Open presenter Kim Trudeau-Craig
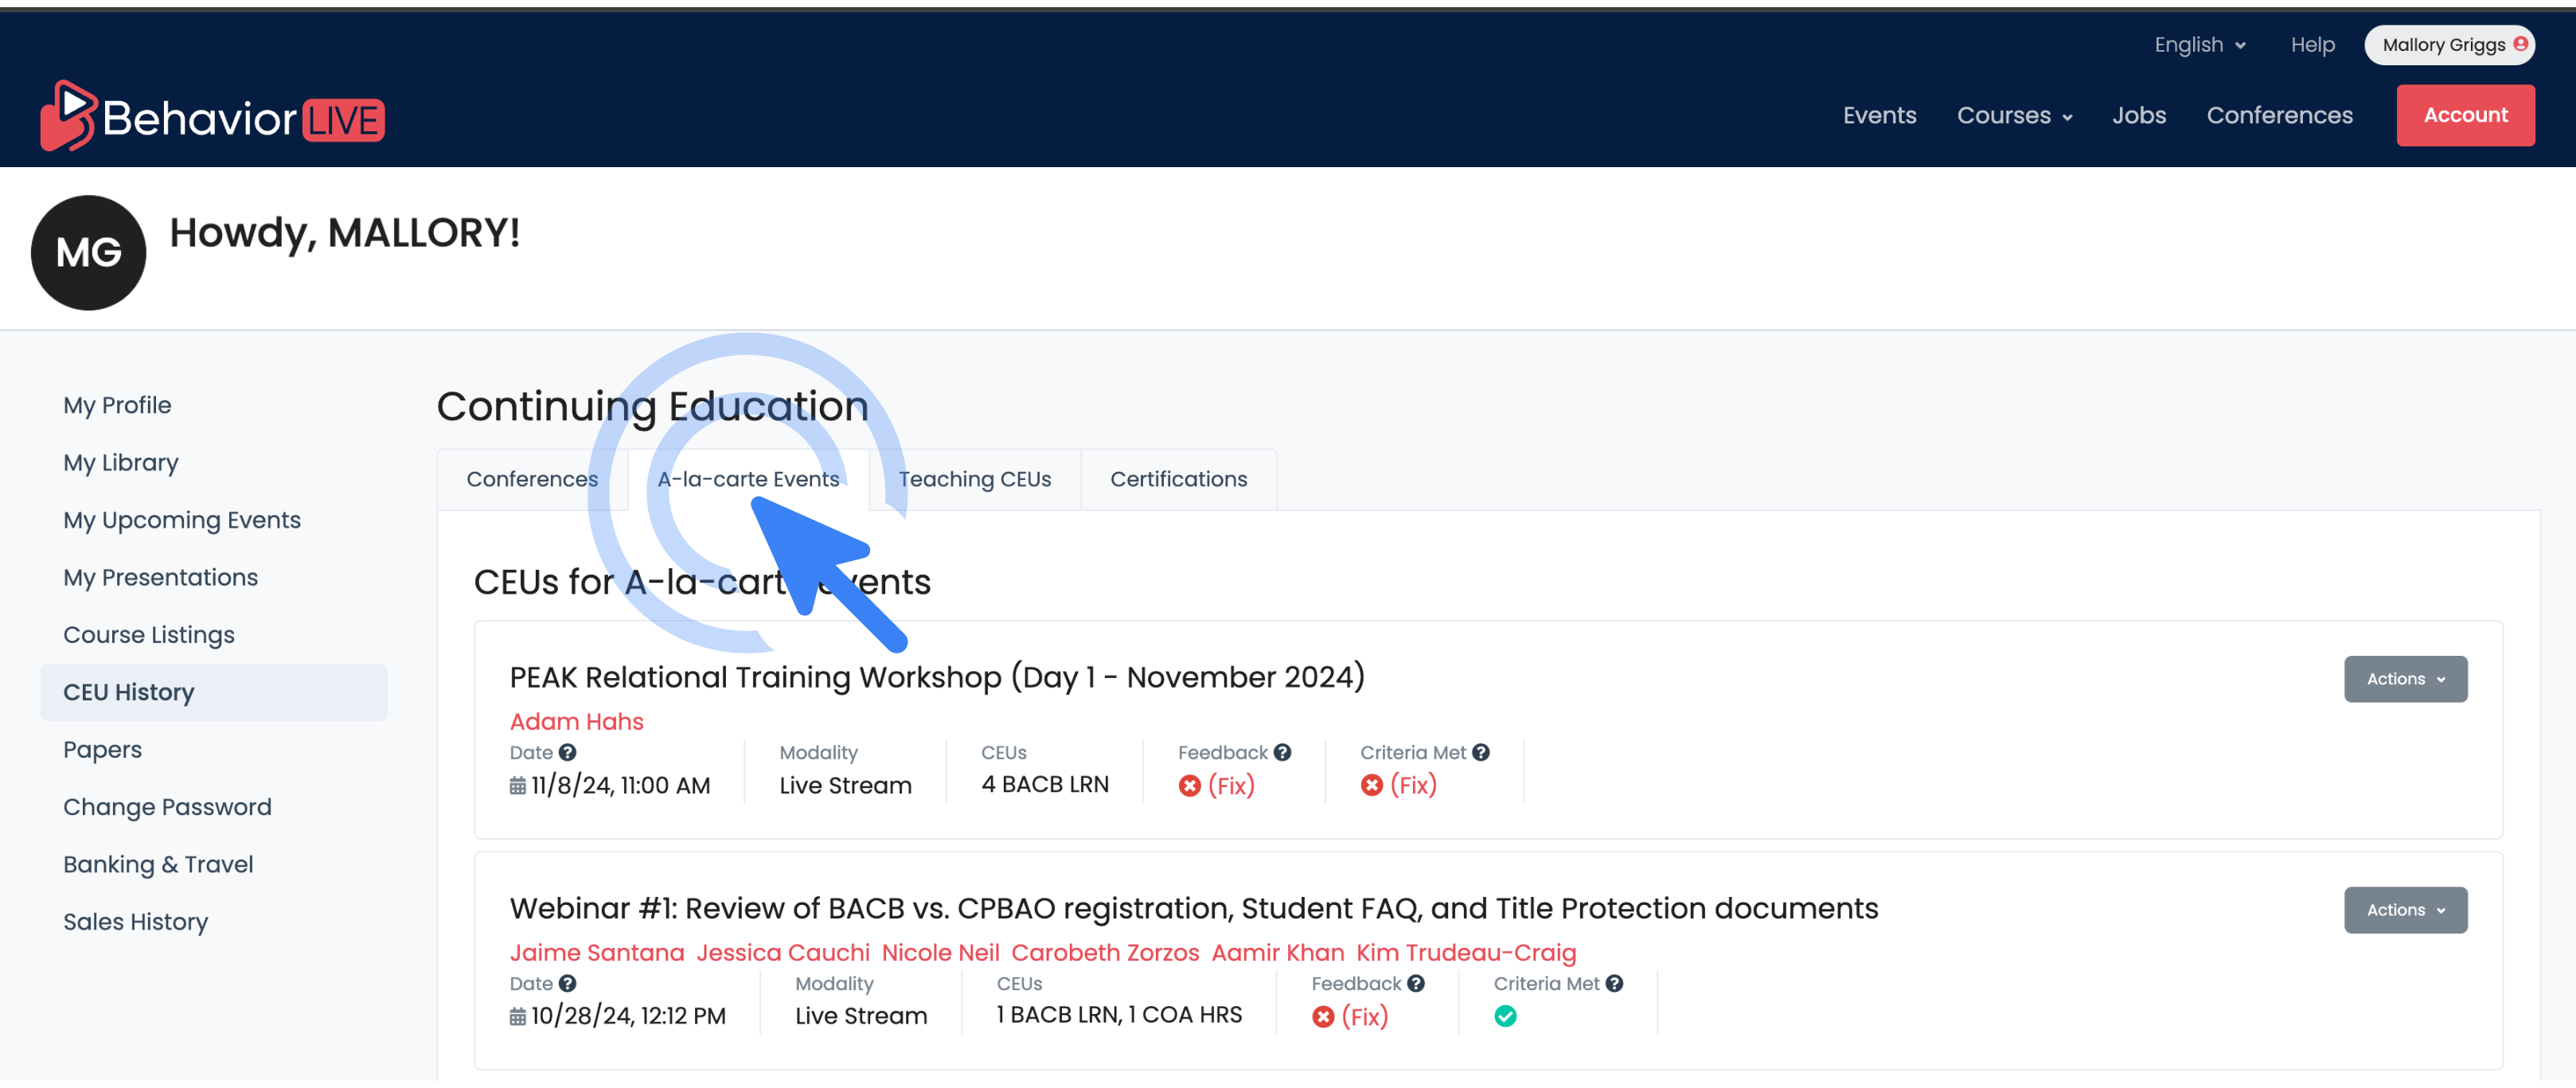The height and width of the screenshot is (1088, 2576). (x=1466, y=952)
